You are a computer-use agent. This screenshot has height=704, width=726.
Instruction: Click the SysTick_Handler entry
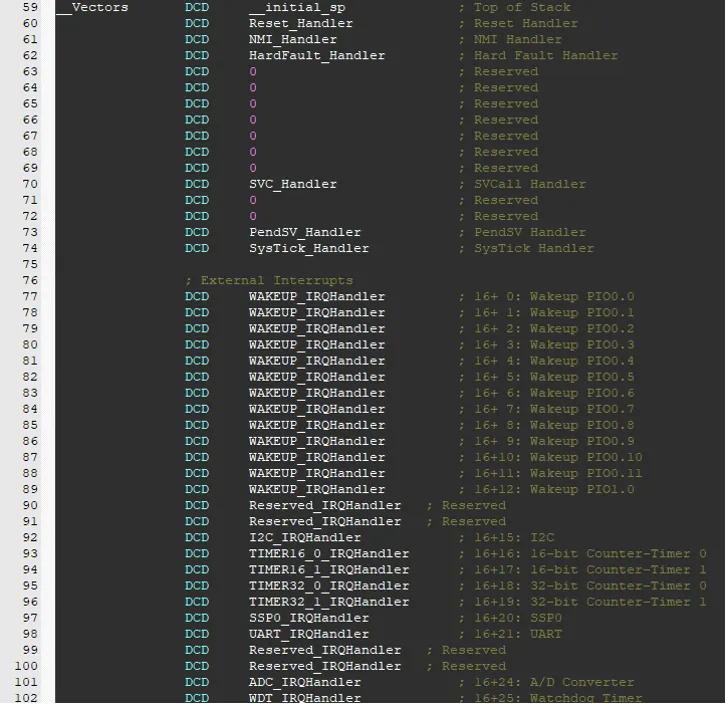[308, 248]
